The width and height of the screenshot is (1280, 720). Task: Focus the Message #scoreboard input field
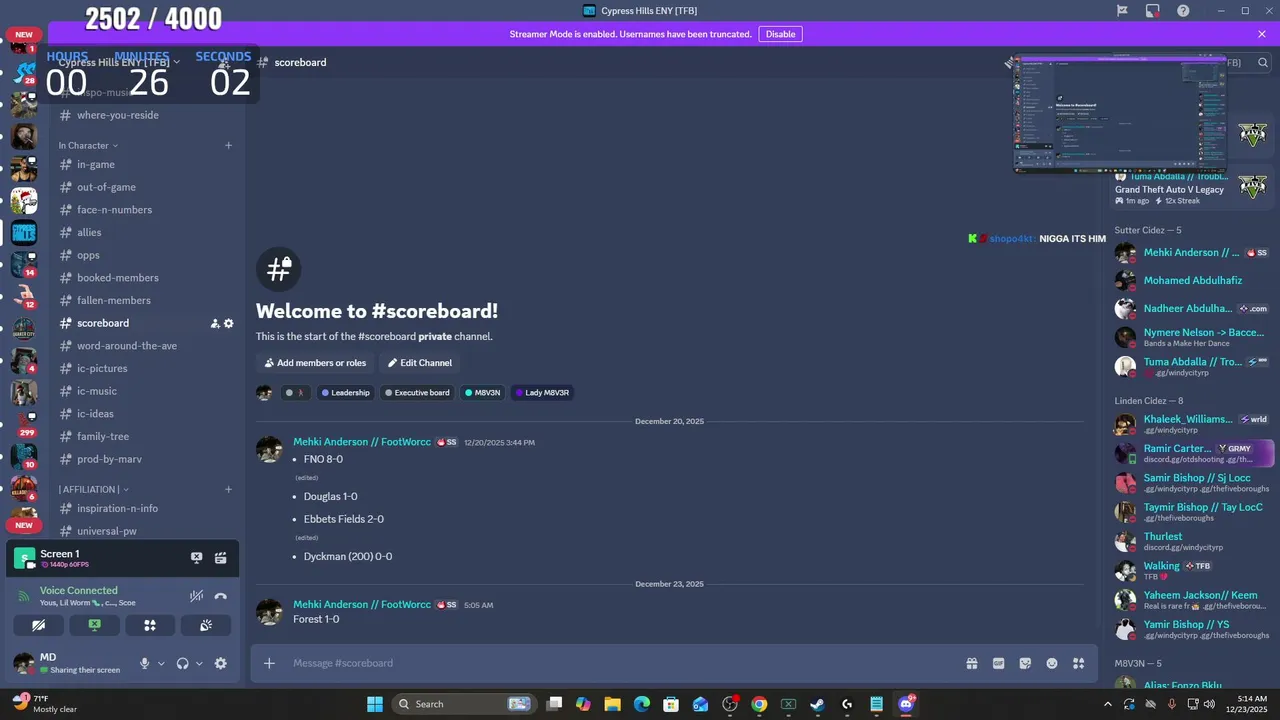click(x=620, y=663)
